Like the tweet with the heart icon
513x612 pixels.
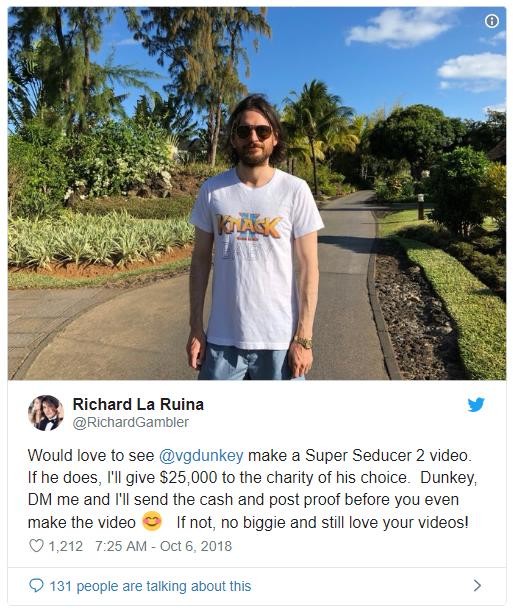point(36,546)
